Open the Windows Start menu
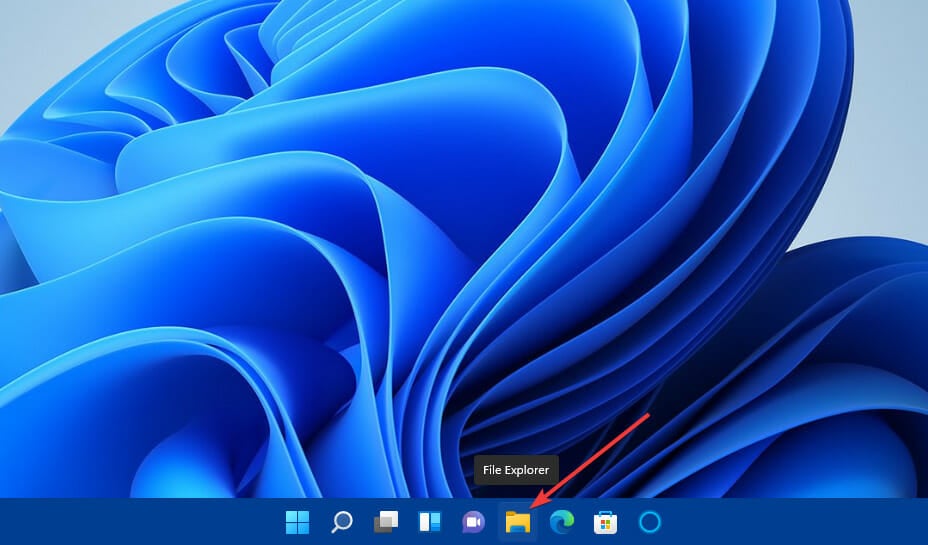Screen dimensions: 928x545 (x=297, y=522)
